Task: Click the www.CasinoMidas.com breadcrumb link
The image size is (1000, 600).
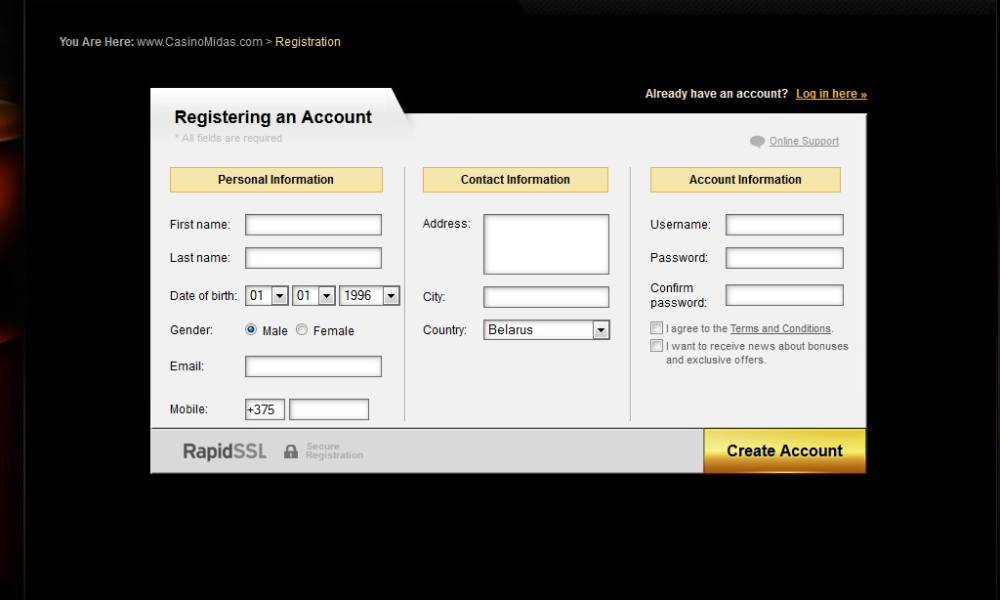Action: click(199, 42)
